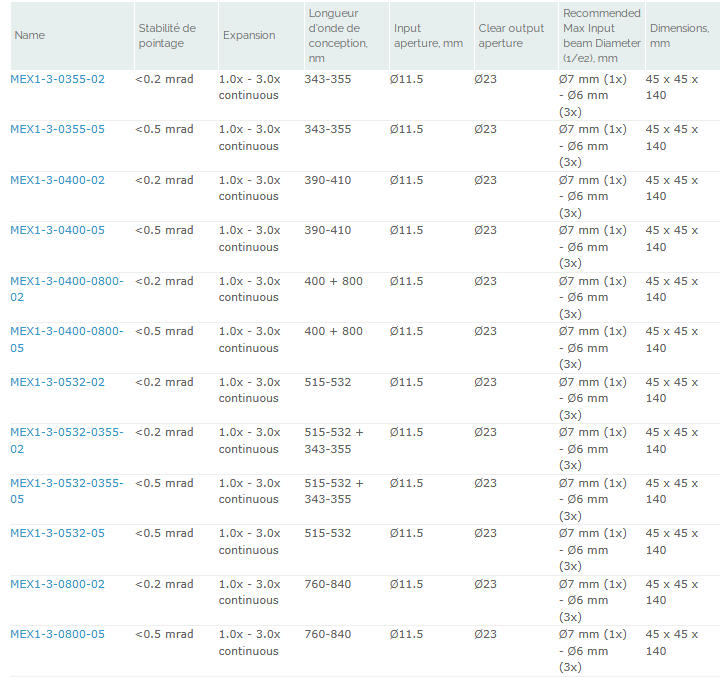Click the Recommended Max Input beam Diameter header
720x677 pixels.
601,36
